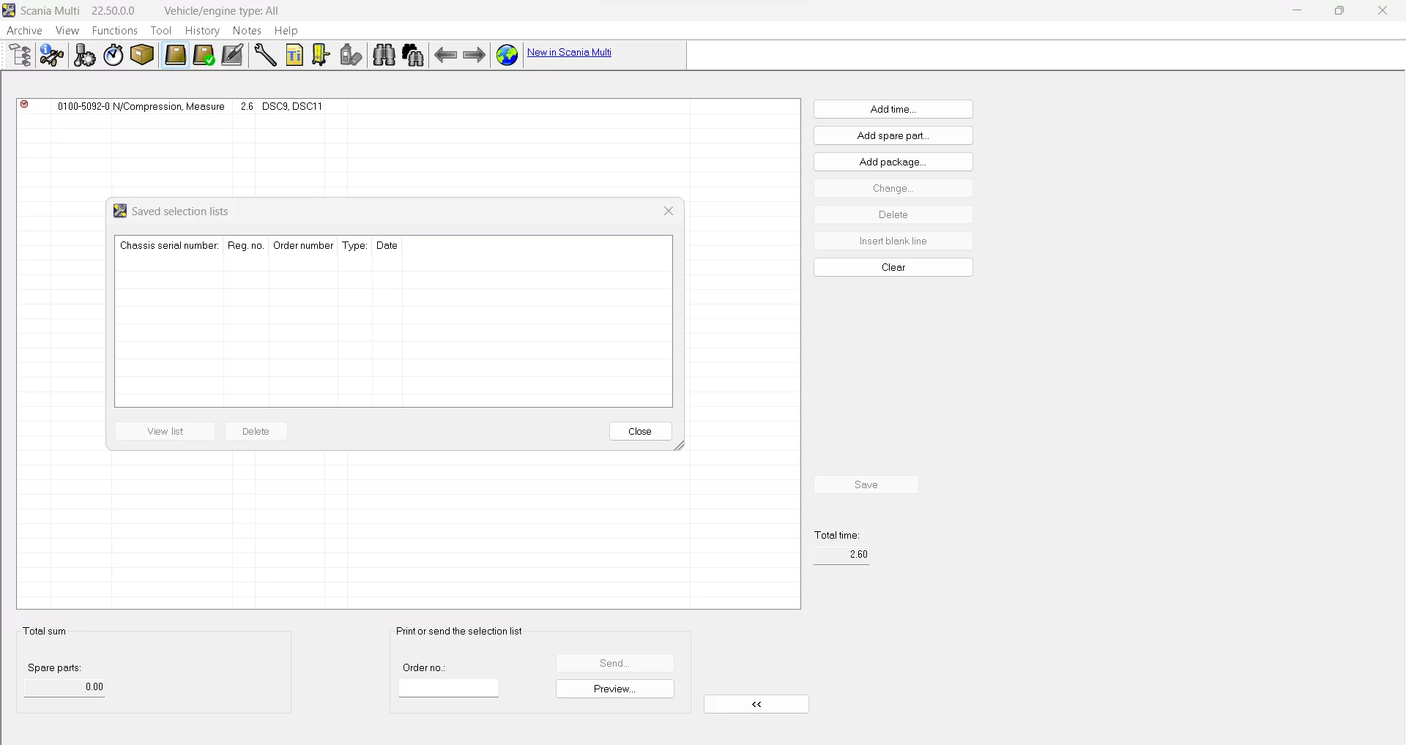Click the stopwatch standard times icon
The width and height of the screenshot is (1406, 745).
click(113, 55)
